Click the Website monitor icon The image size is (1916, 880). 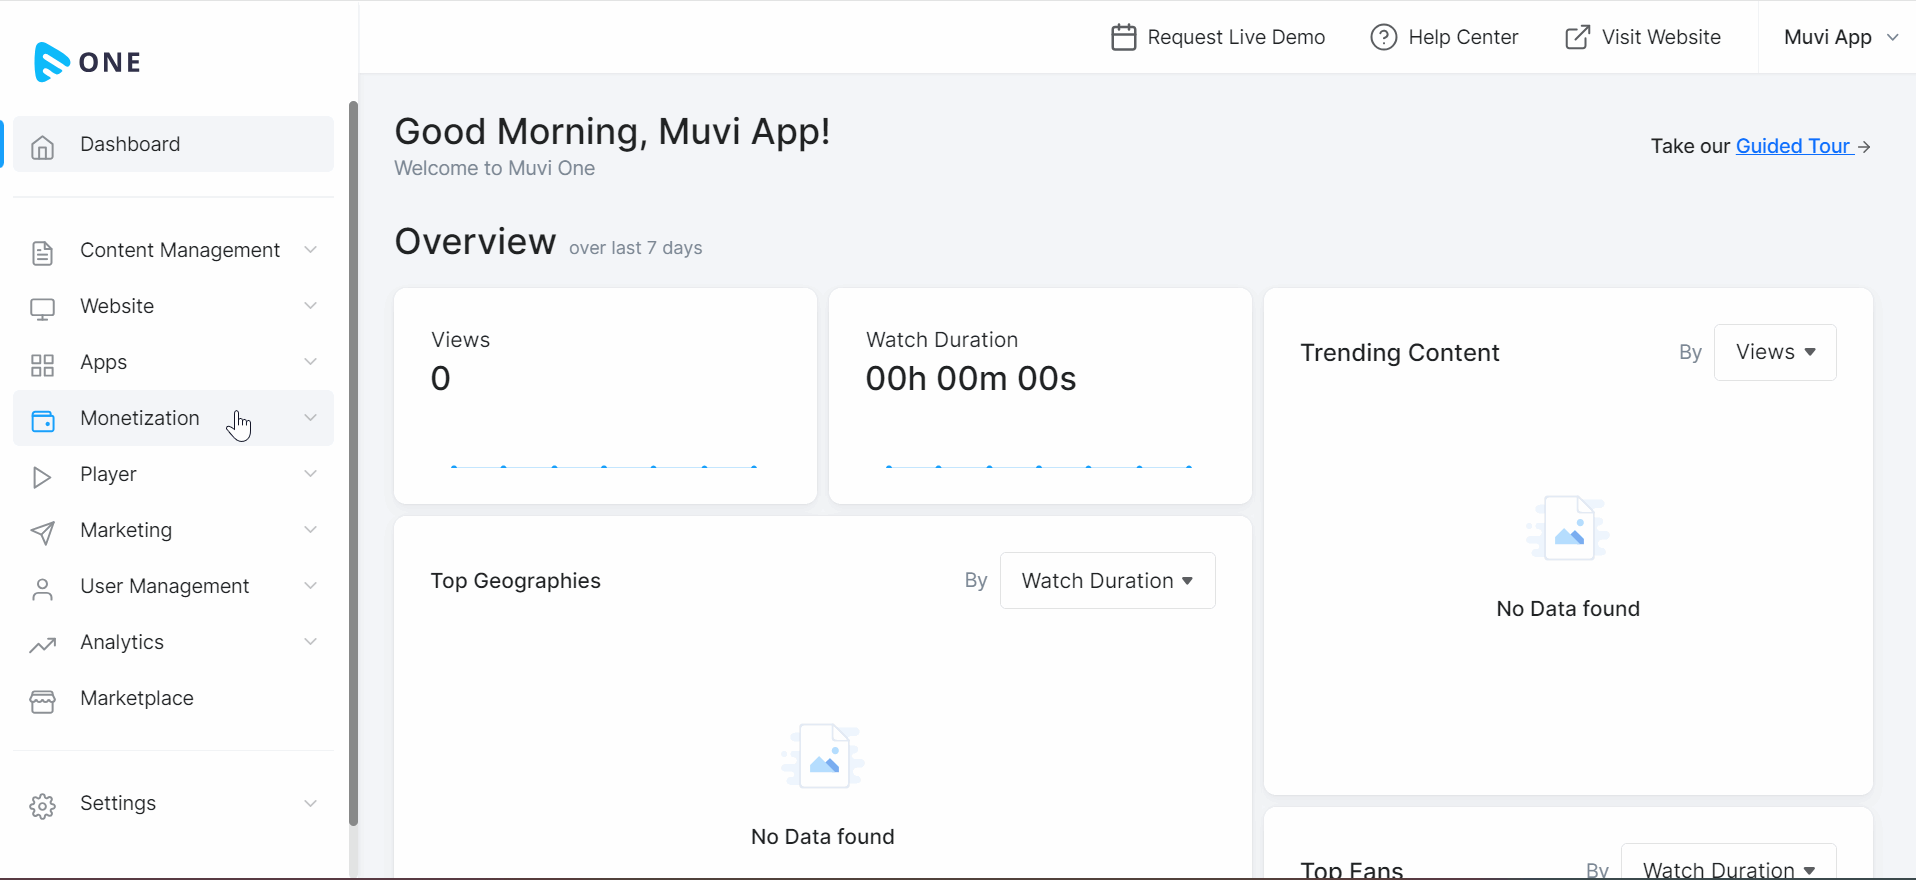click(42, 309)
